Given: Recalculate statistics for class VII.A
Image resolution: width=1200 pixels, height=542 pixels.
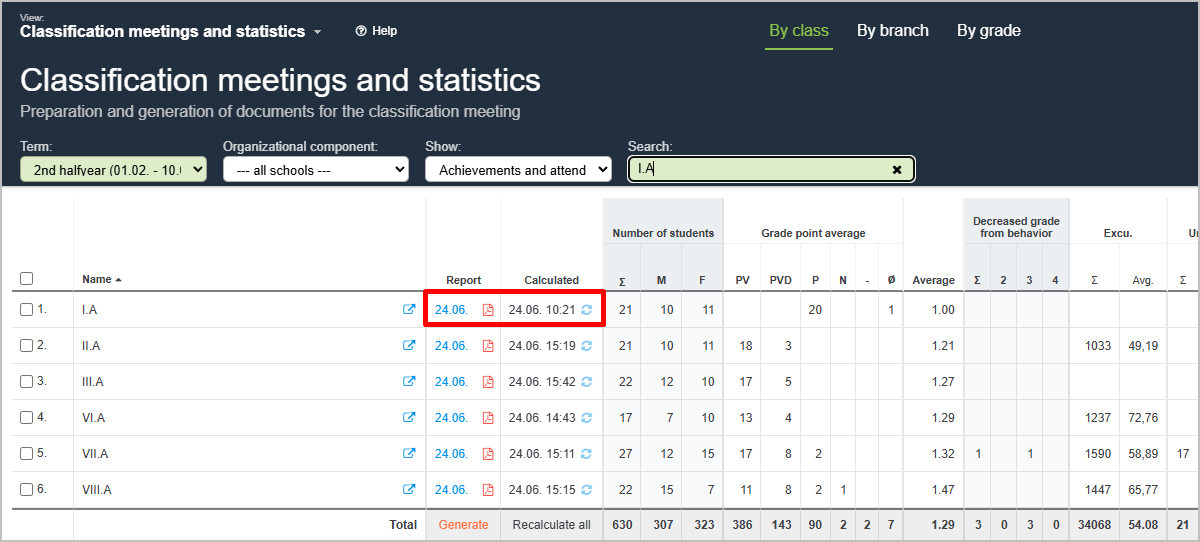Looking at the screenshot, I should 587,454.
